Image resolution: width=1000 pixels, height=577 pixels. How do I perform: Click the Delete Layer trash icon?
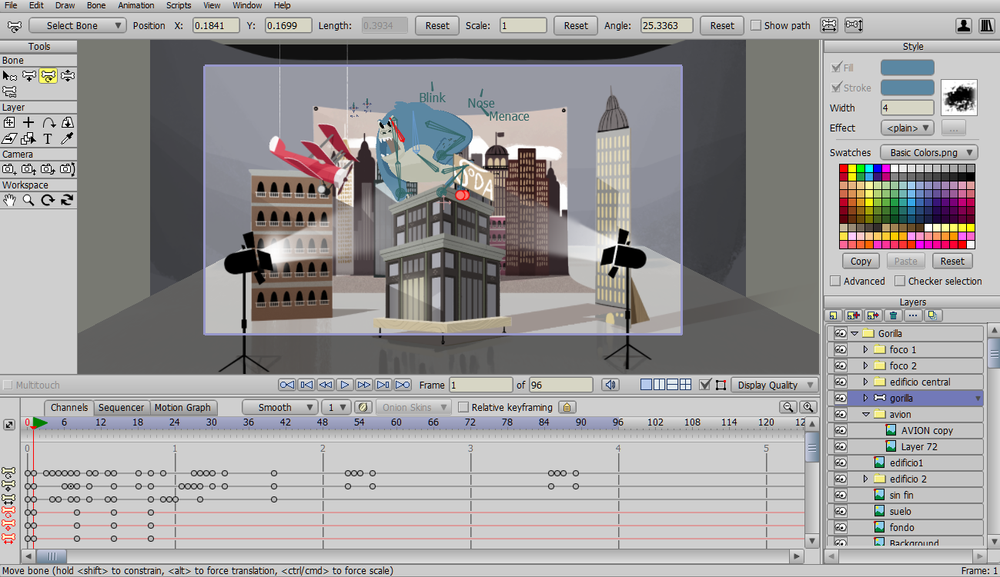(893, 316)
